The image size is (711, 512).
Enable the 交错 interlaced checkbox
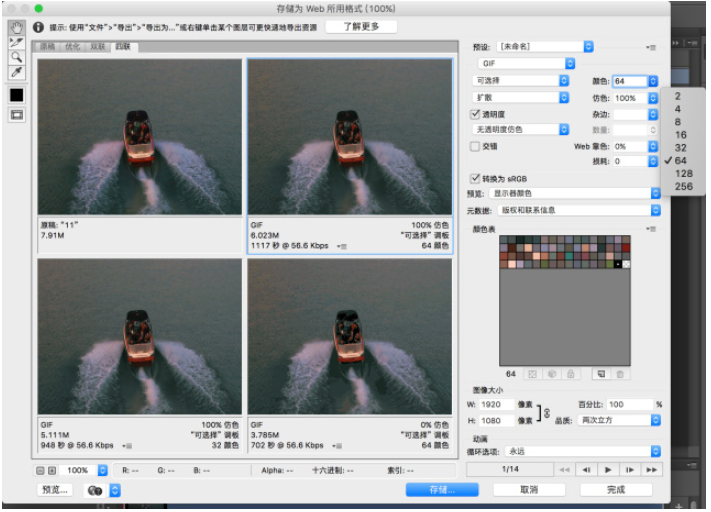click(x=476, y=146)
